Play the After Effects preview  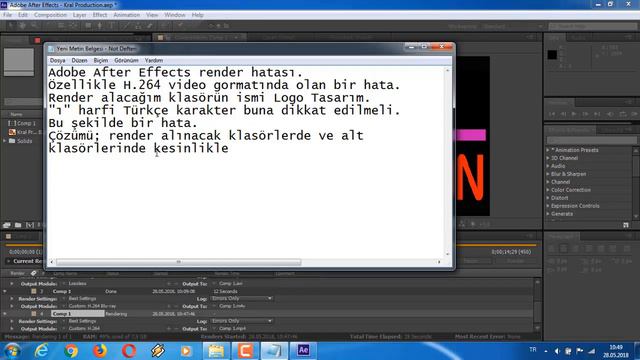coord(574,114)
